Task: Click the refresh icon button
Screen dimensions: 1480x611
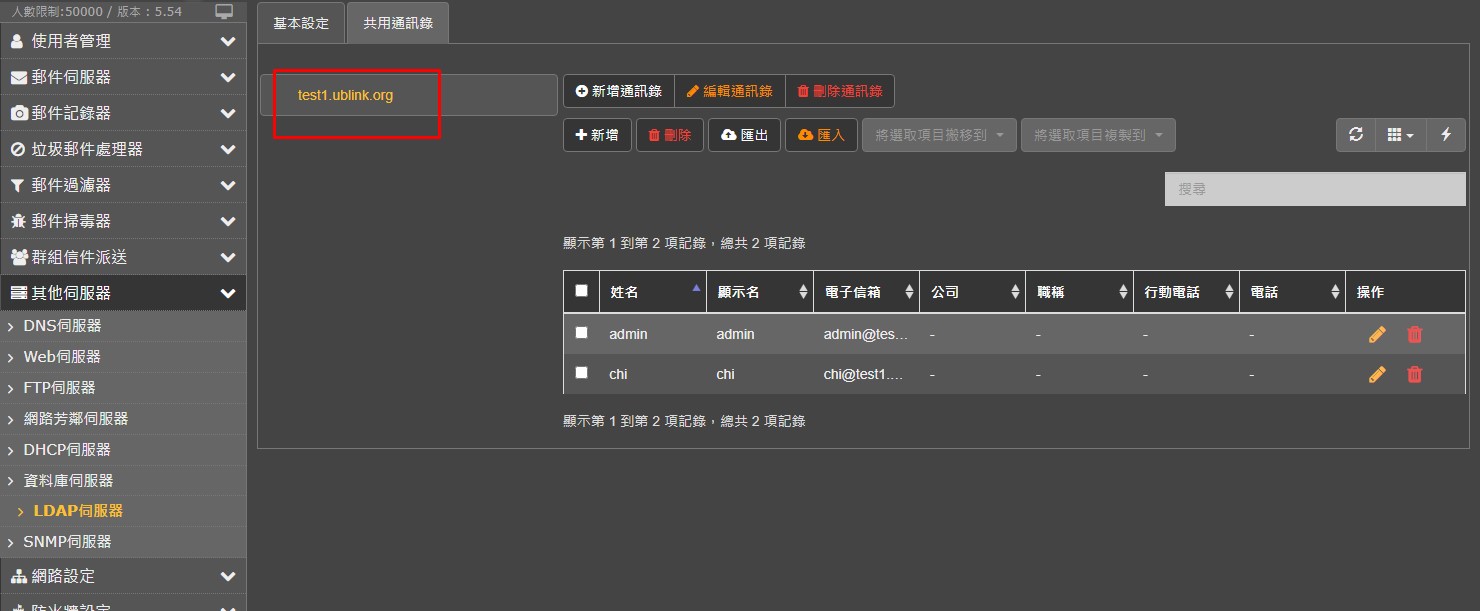Action: pos(1356,135)
